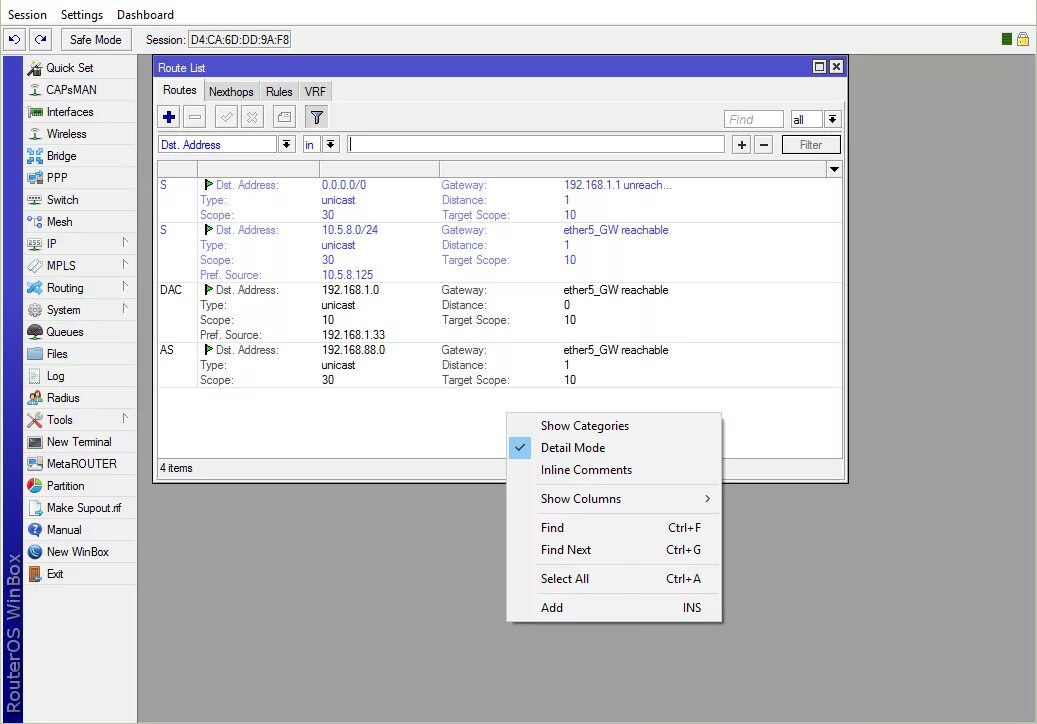Open the column header dropdown arrow
This screenshot has width=1037, height=724.
835,169
